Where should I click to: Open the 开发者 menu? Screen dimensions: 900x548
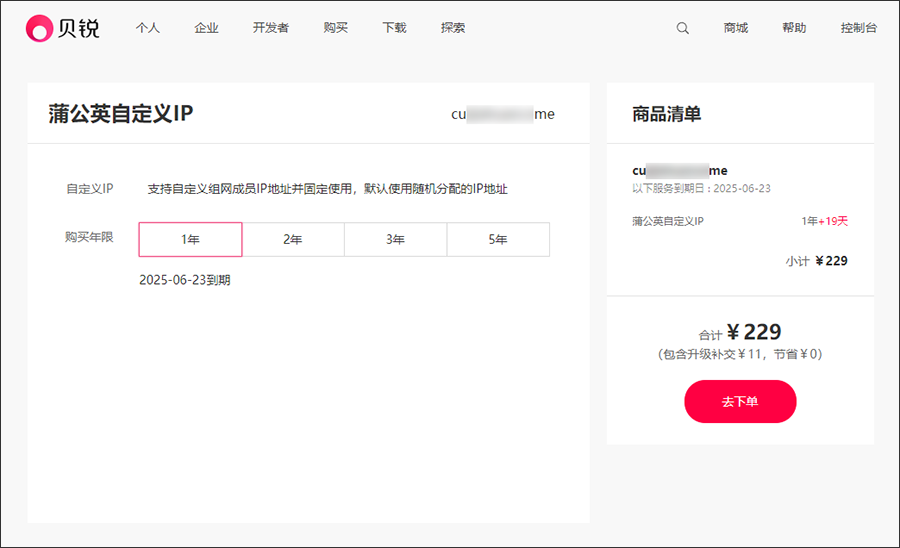271,28
